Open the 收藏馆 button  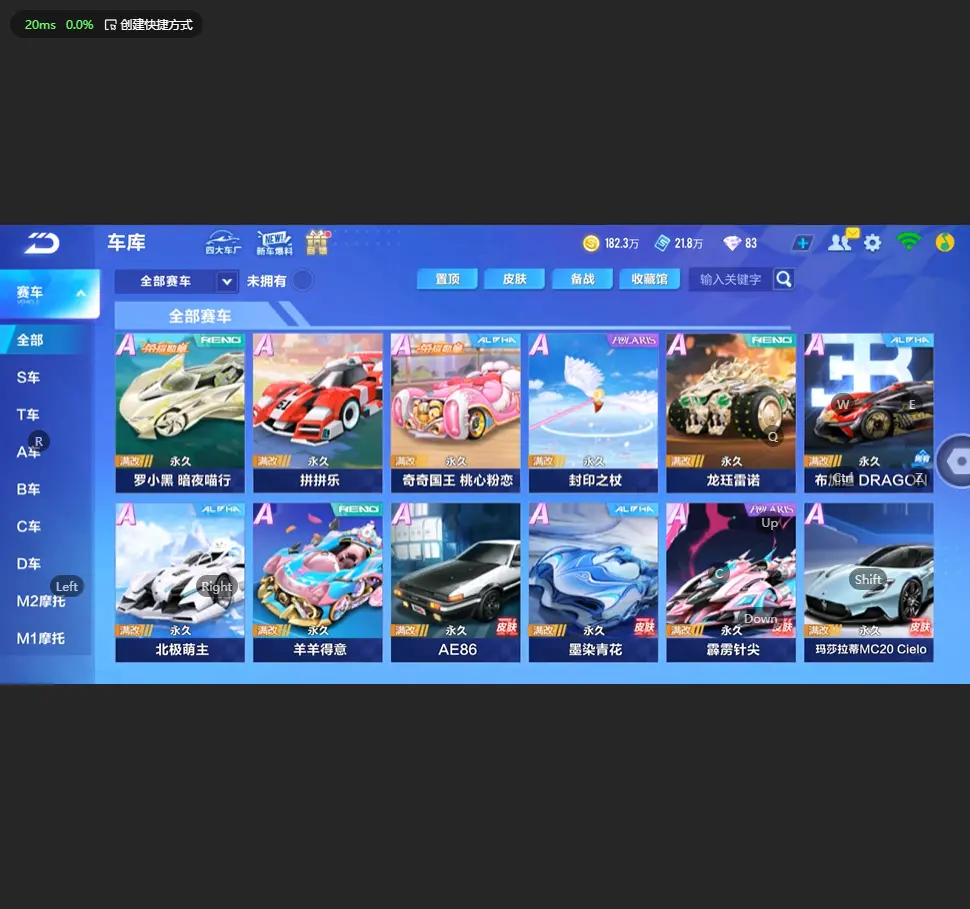[x=650, y=279]
